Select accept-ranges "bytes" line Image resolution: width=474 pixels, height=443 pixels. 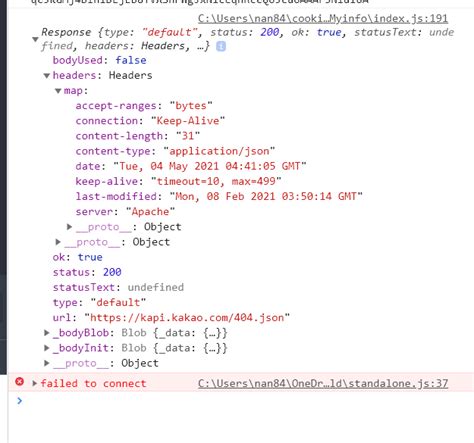coord(144,106)
